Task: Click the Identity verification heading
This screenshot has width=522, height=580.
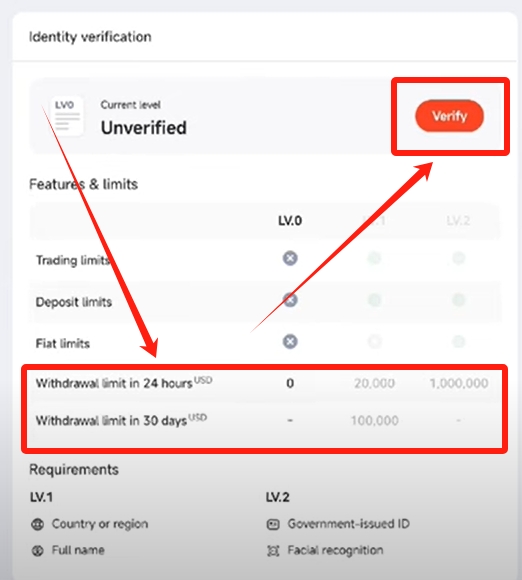Action: [90, 37]
